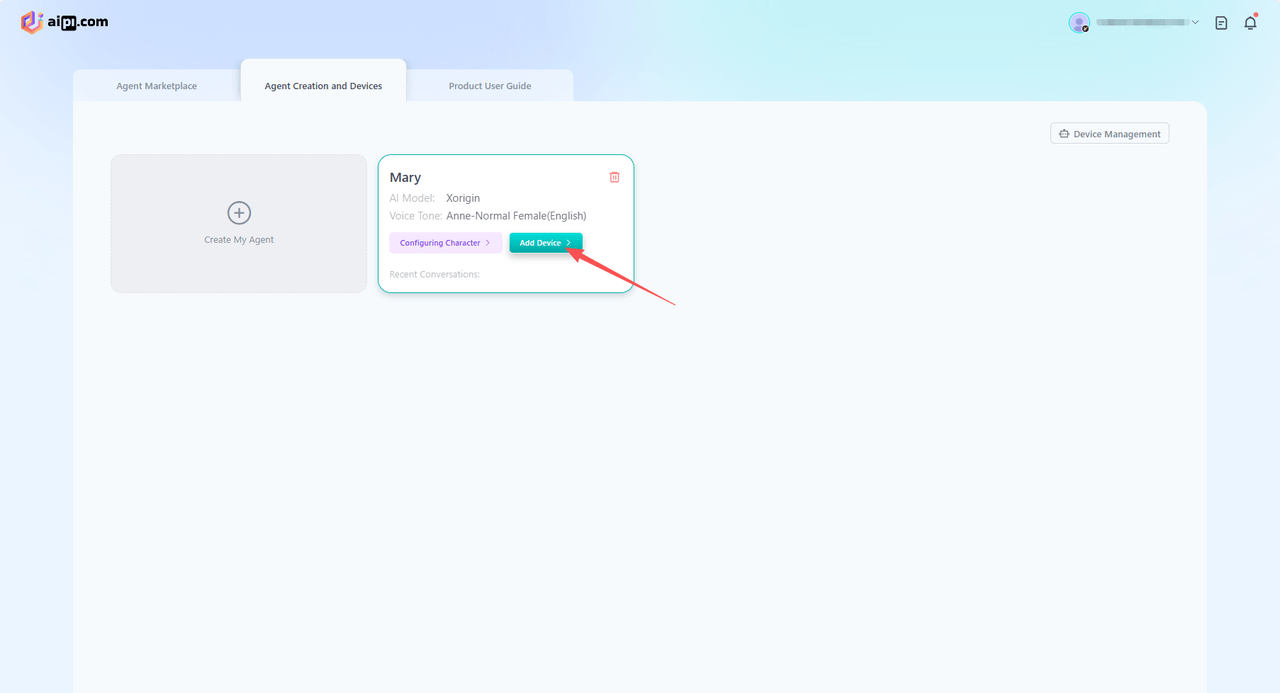
Task: Click the plus icon to create agent
Action: 239,212
